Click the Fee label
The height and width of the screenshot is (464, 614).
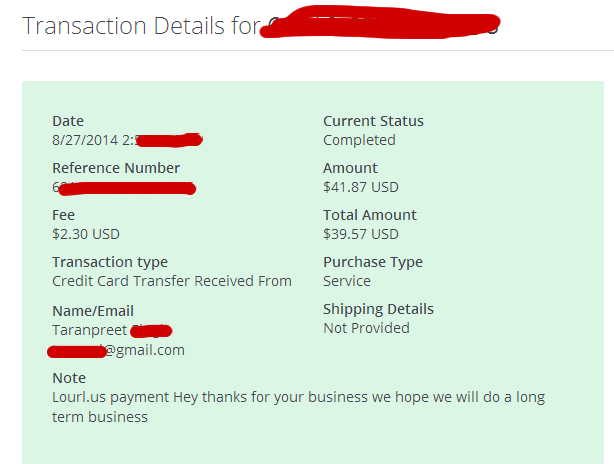tap(63, 215)
